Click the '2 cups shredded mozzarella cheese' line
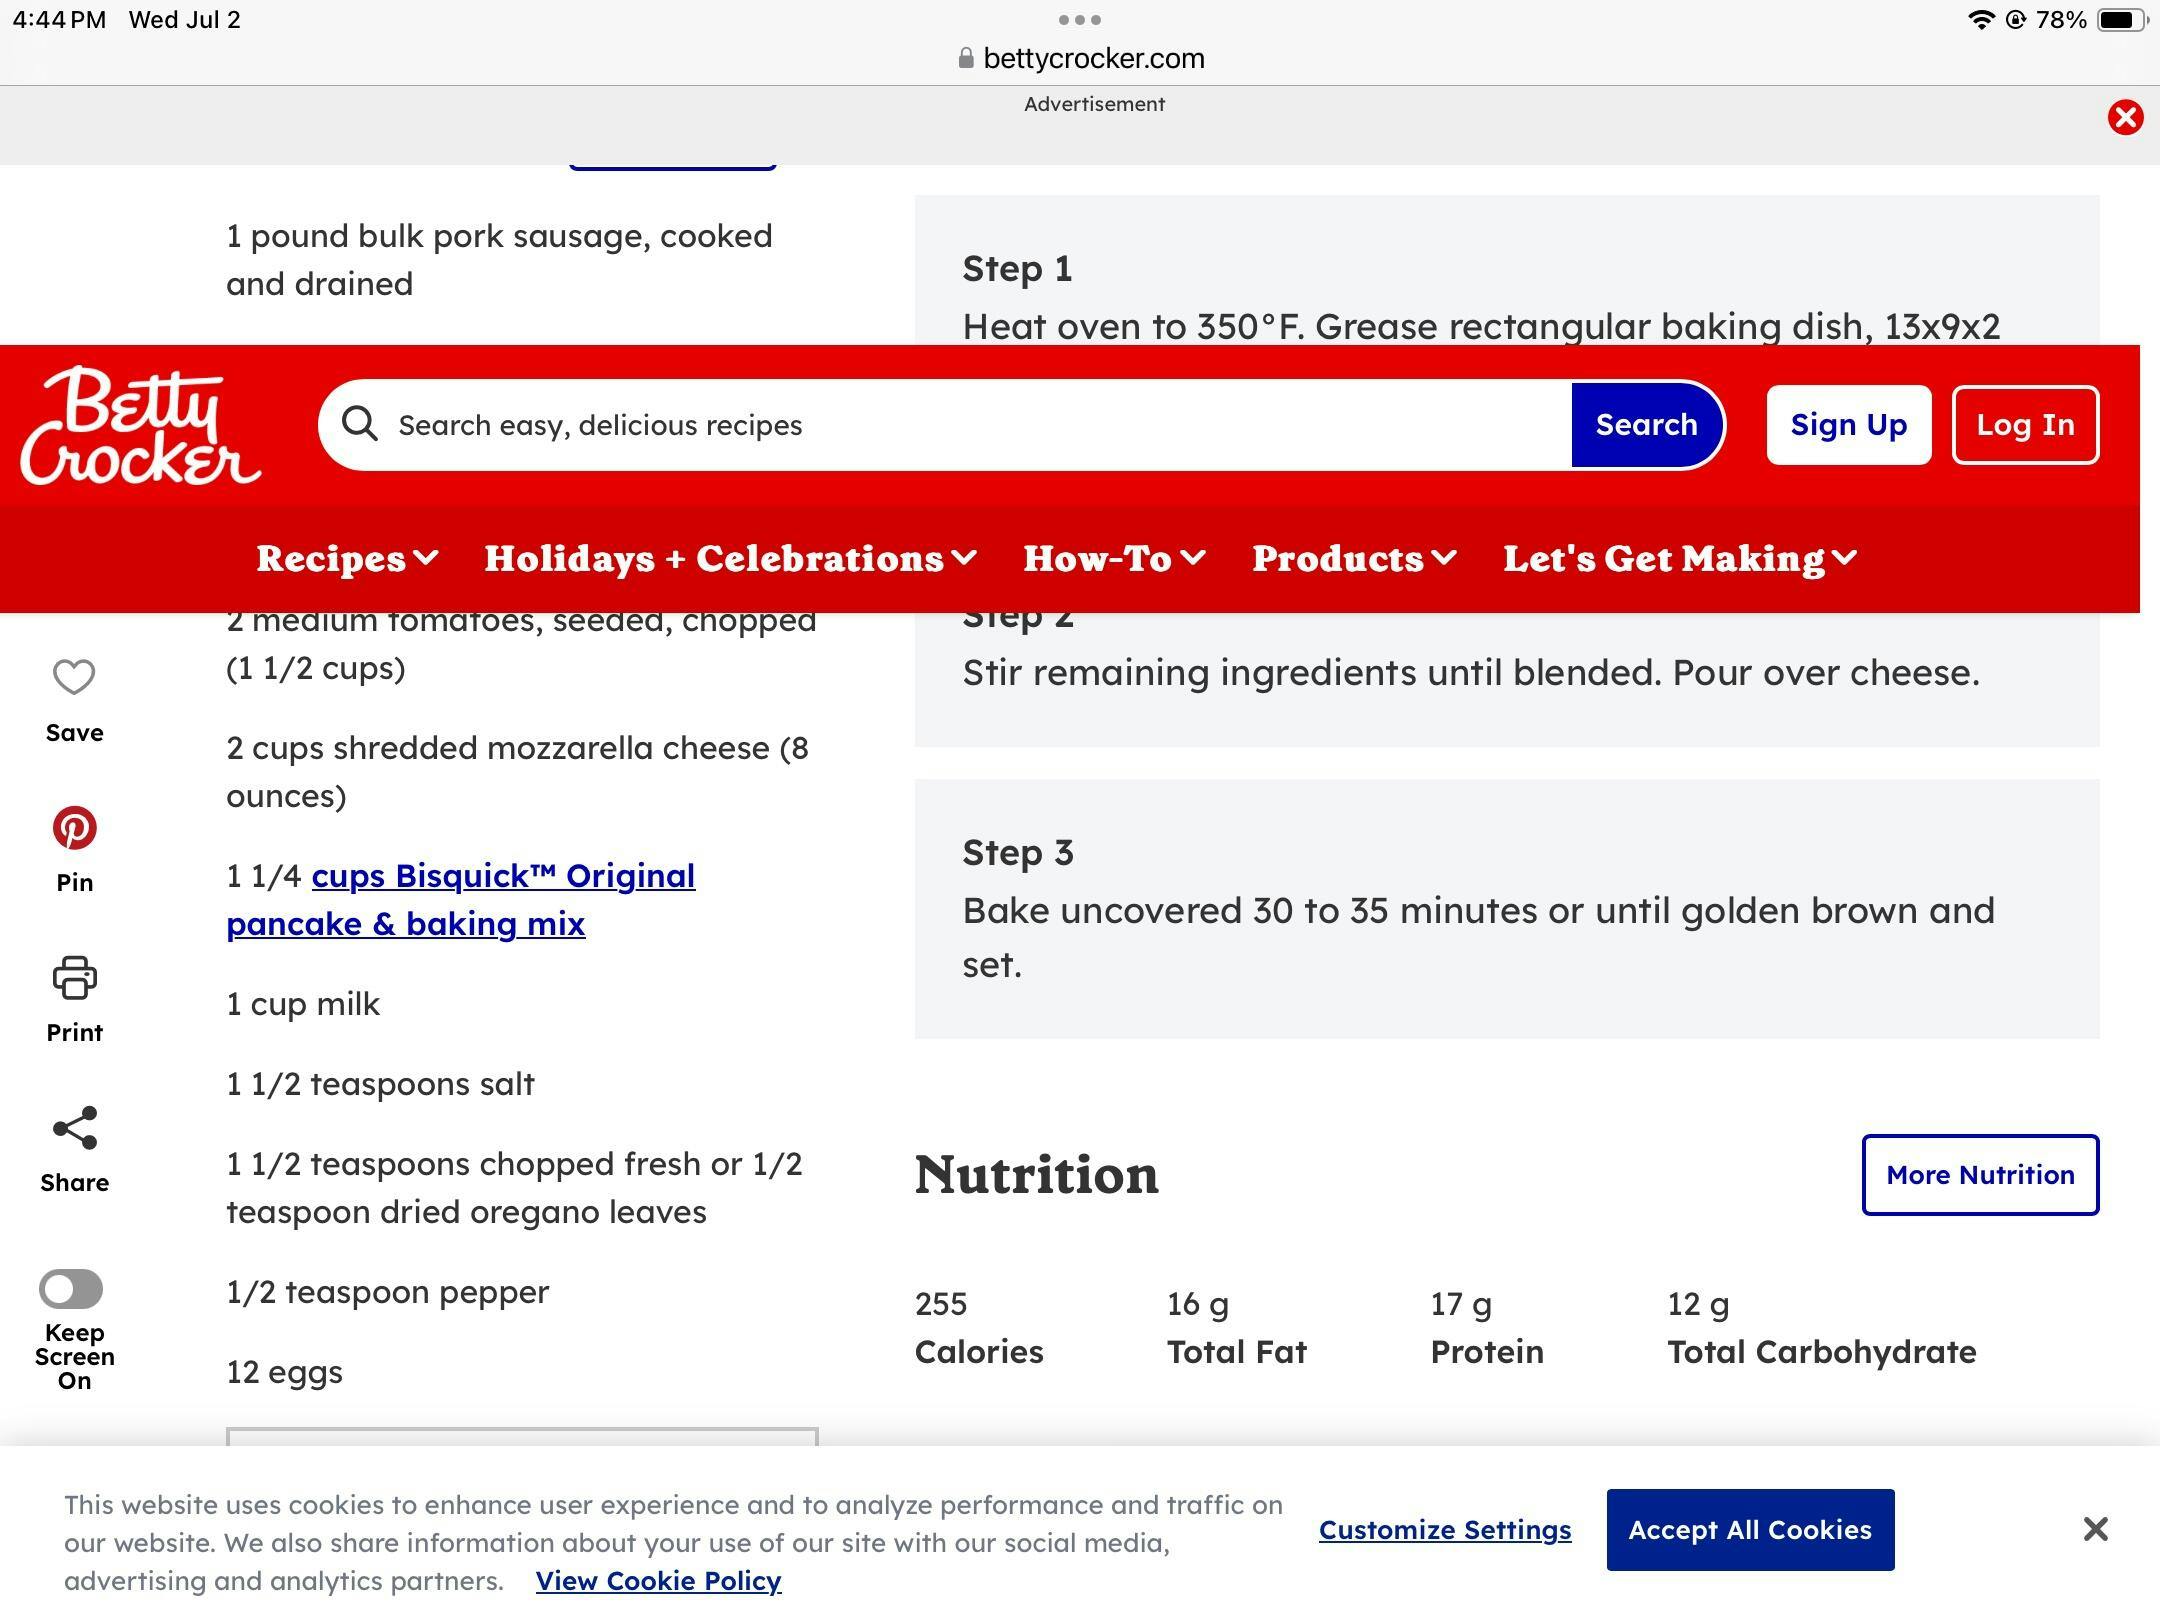 pyautogui.click(x=517, y=771)
